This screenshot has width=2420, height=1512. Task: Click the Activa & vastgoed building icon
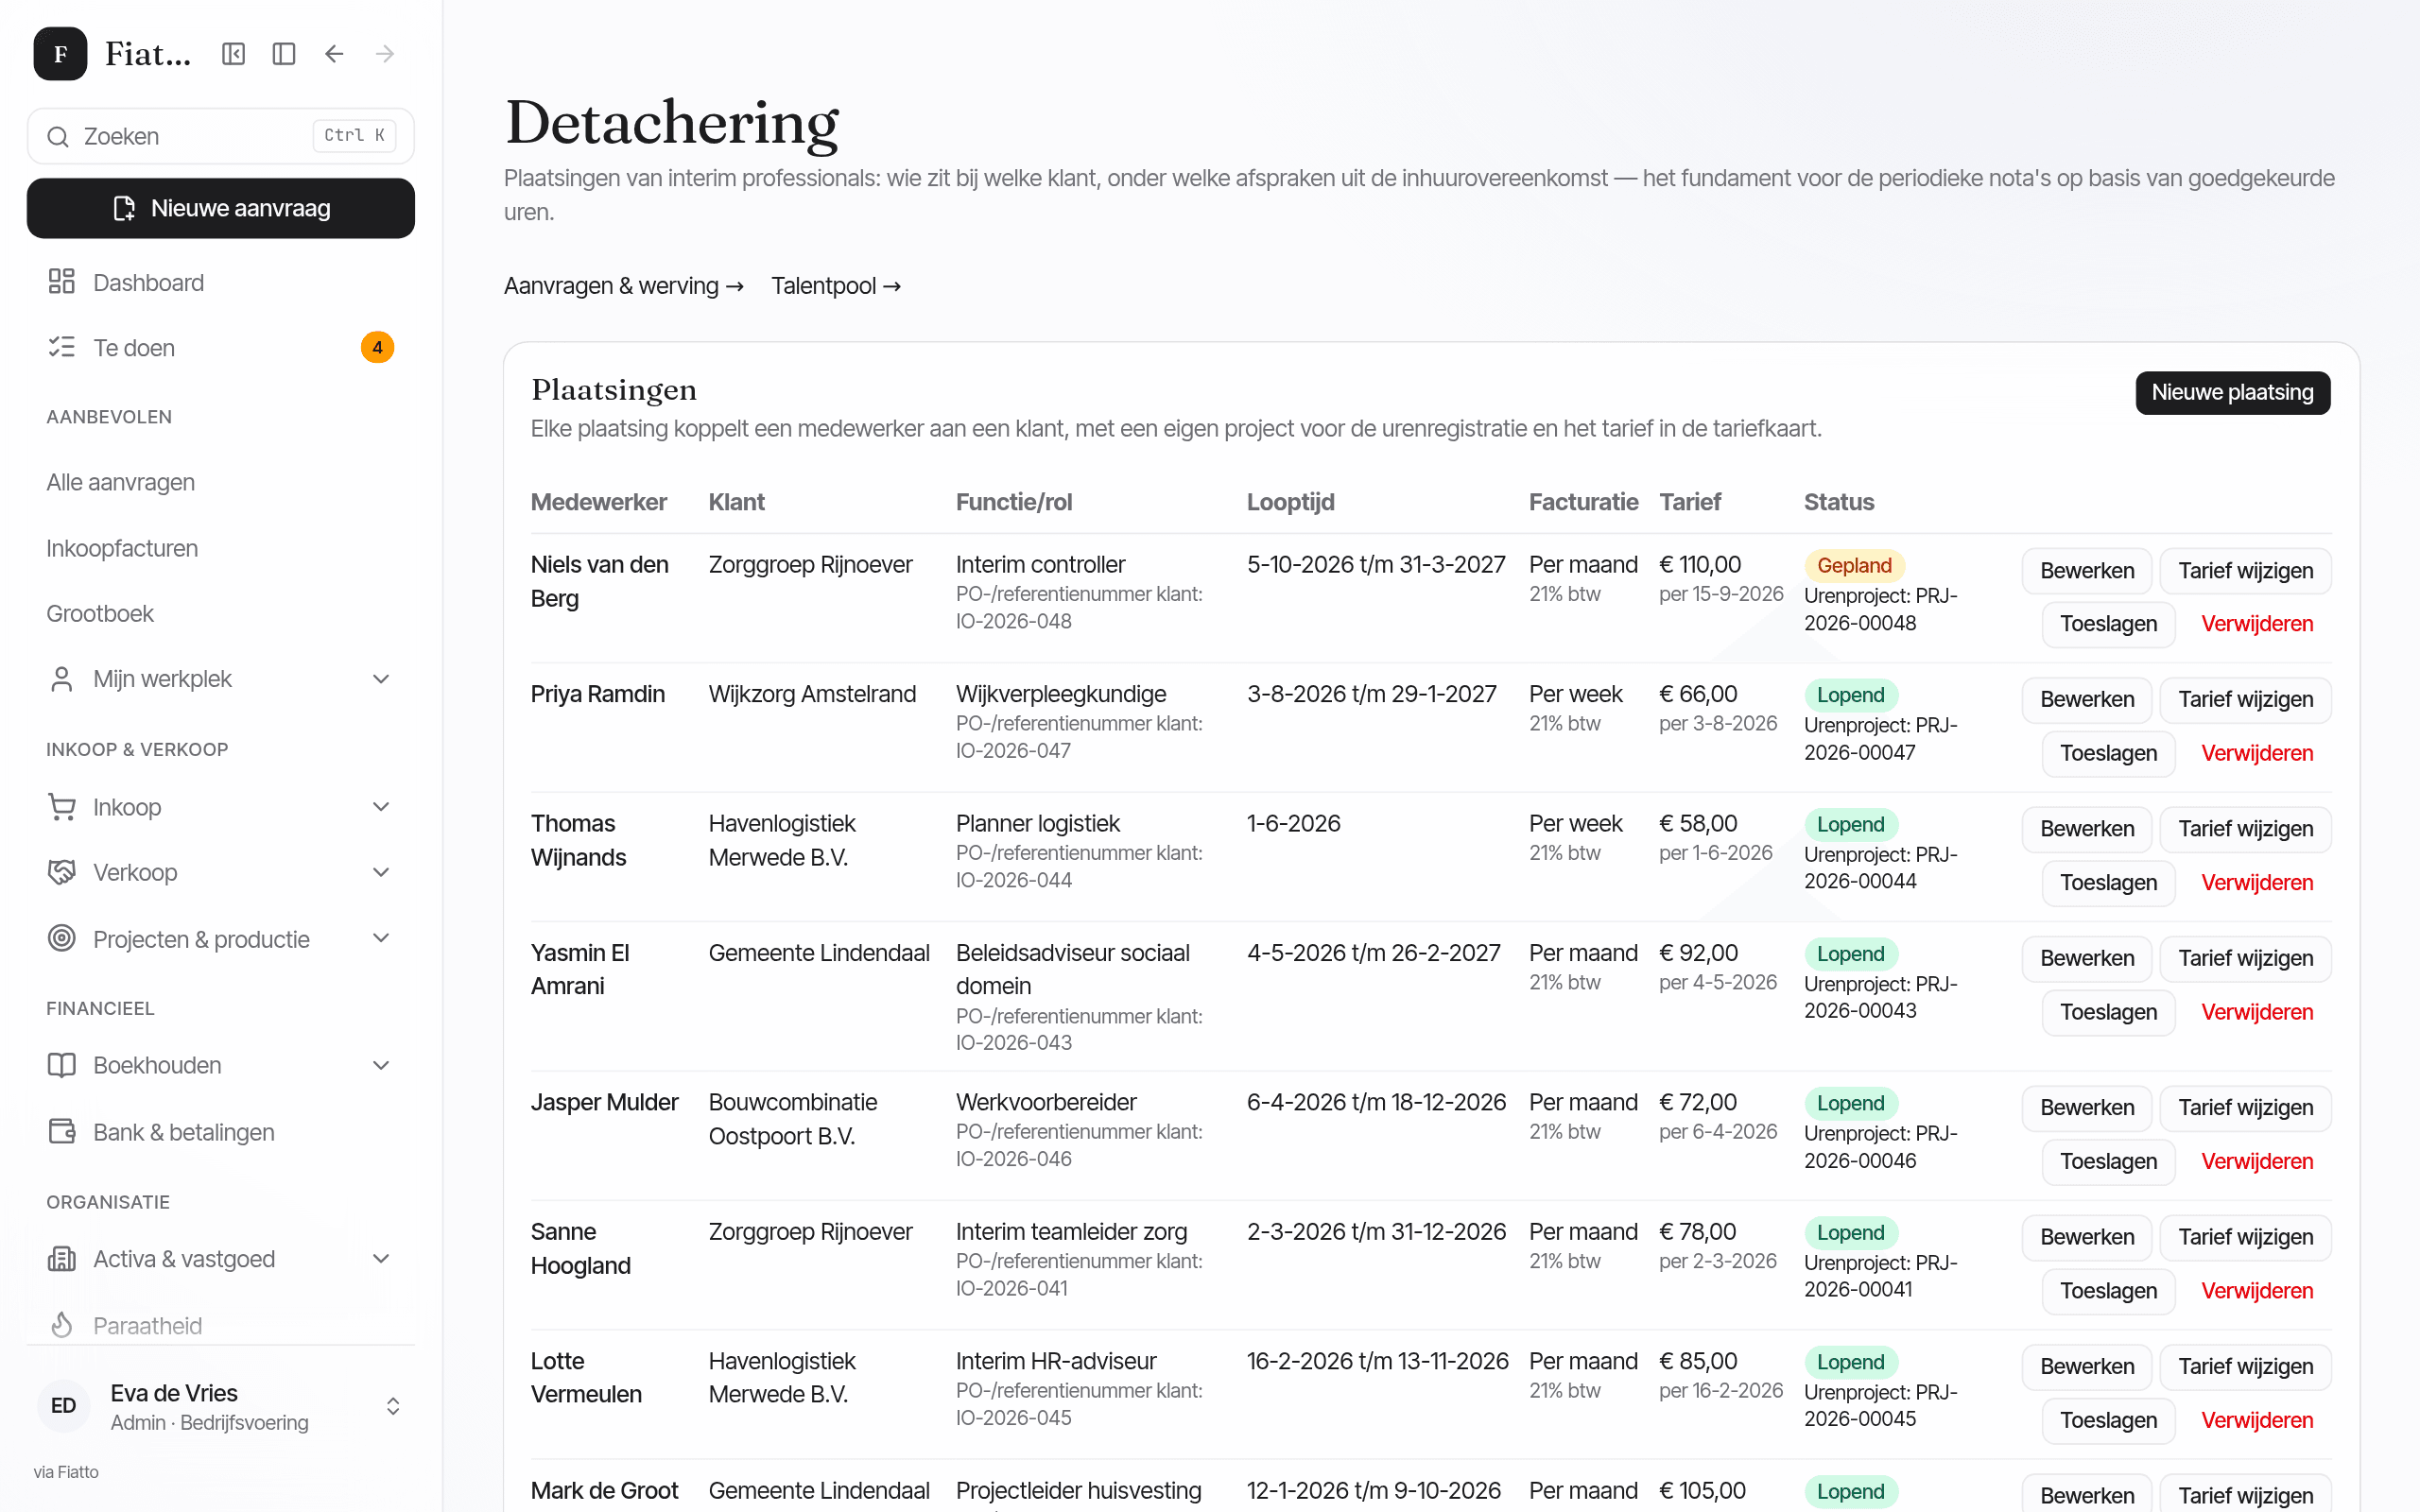click(x=62, y=1258)
